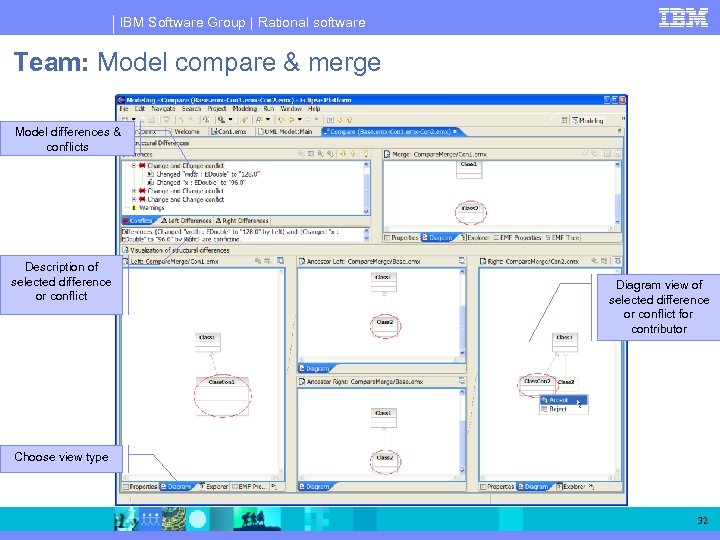Open Explorer tab in Merge pane
The height and width of the screenshot is (540, 720).
pyautogui.click(x=475, y=238)
